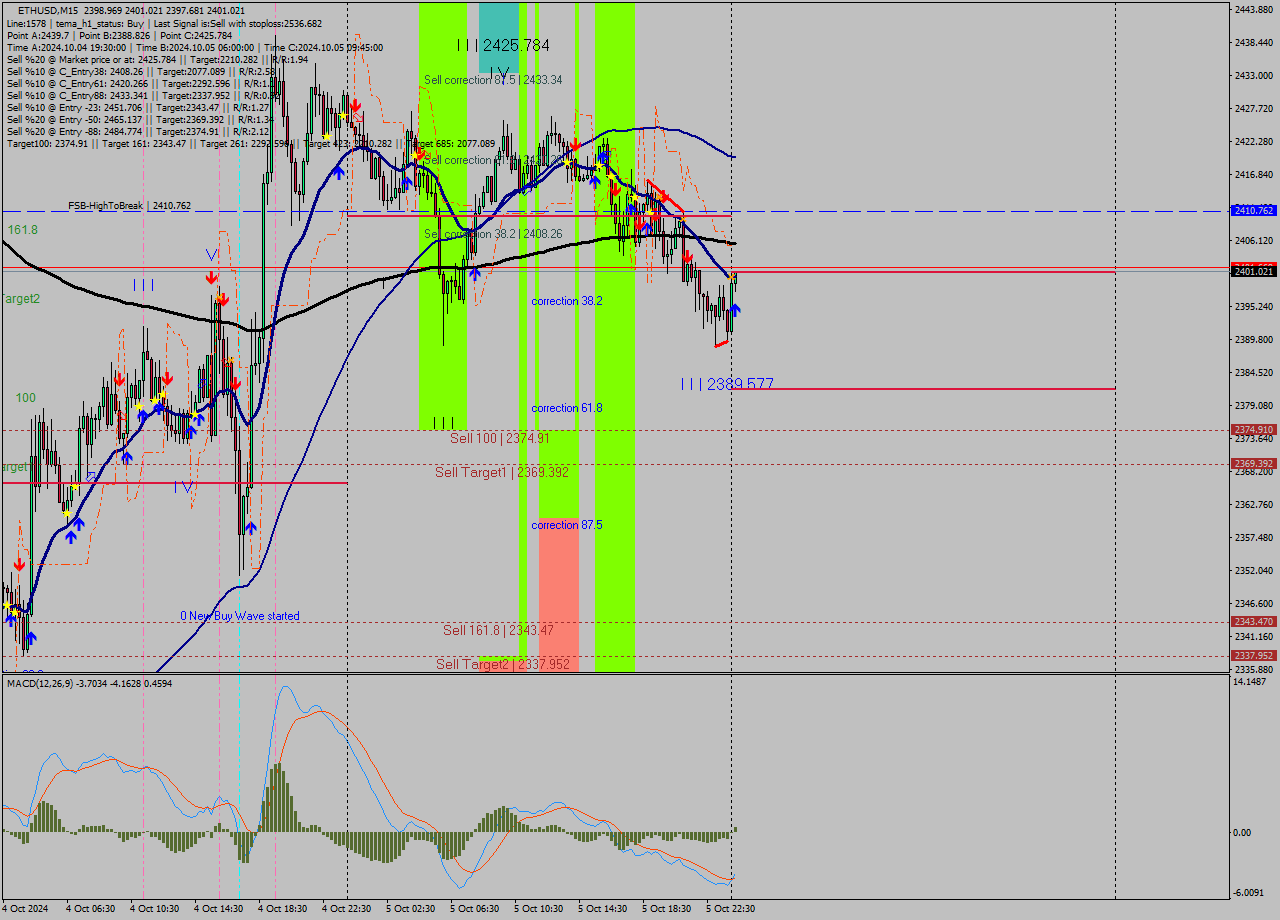Click the red 2343.470 price tag on axis

pyautogui.click(x=1254, y=622)
